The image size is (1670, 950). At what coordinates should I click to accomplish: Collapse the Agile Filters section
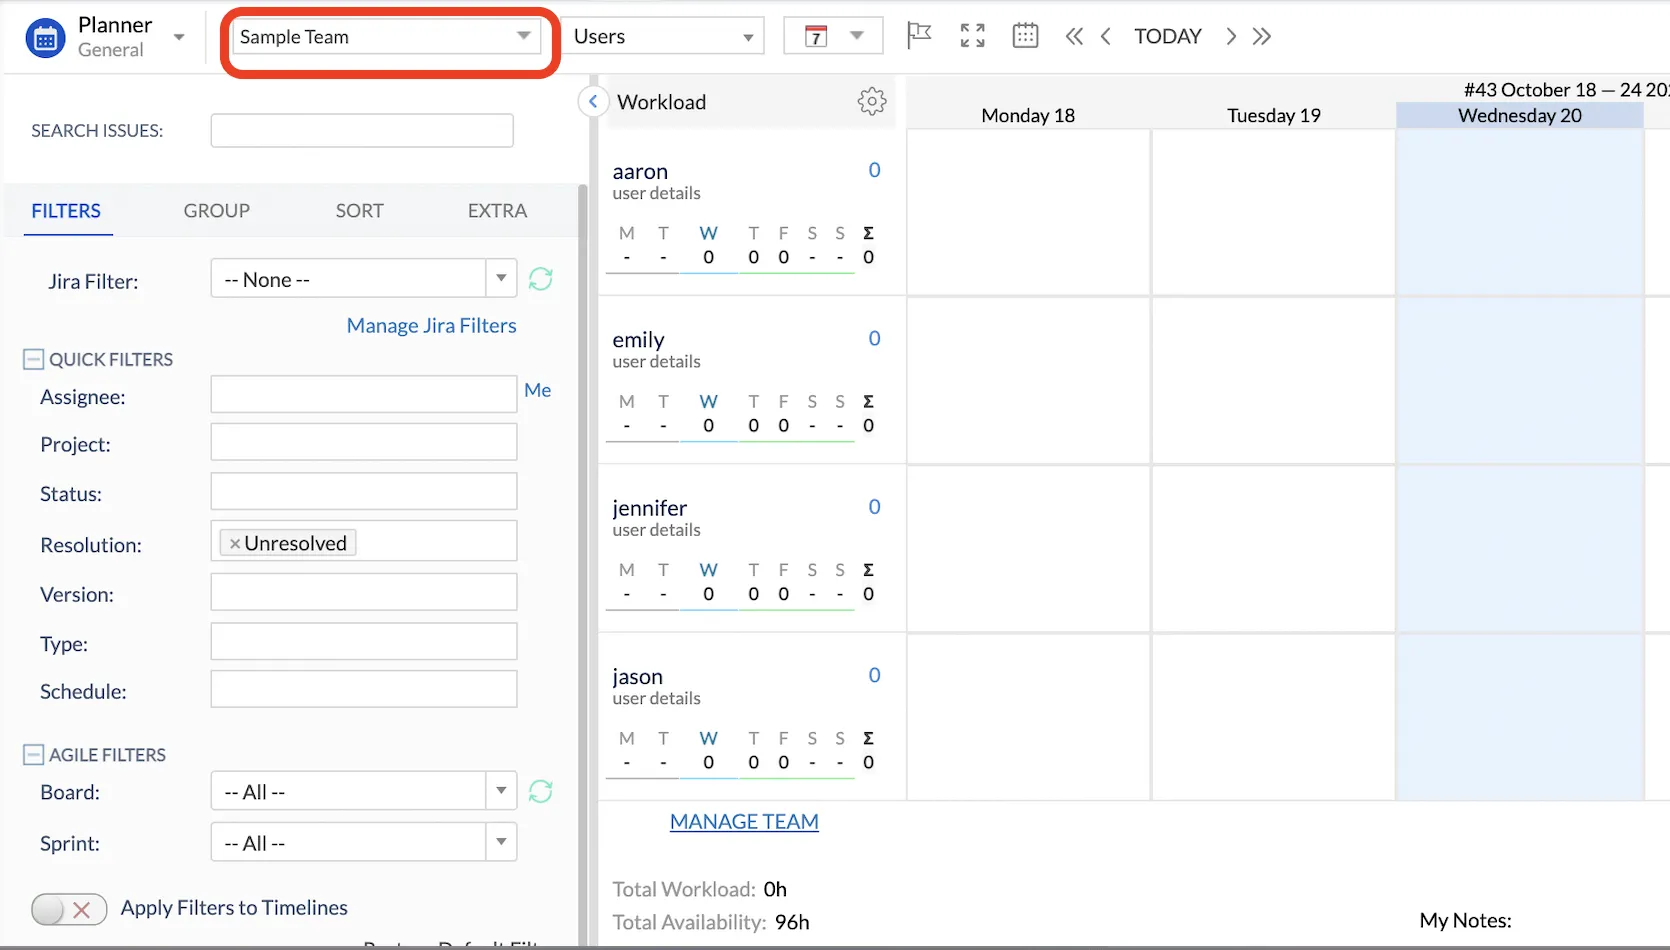(34, 754)
